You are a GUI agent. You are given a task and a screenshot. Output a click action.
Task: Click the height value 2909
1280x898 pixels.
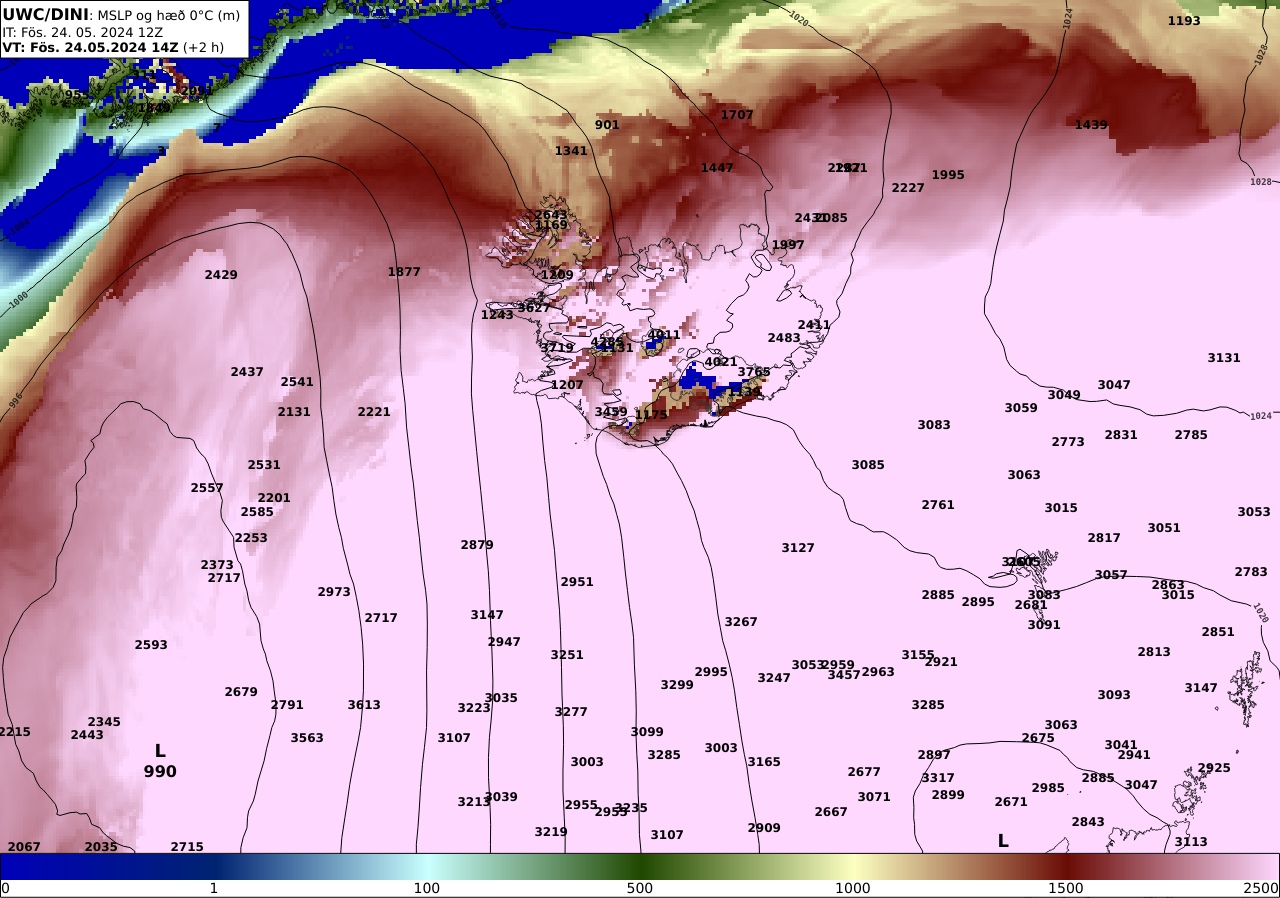coord(764,828)
